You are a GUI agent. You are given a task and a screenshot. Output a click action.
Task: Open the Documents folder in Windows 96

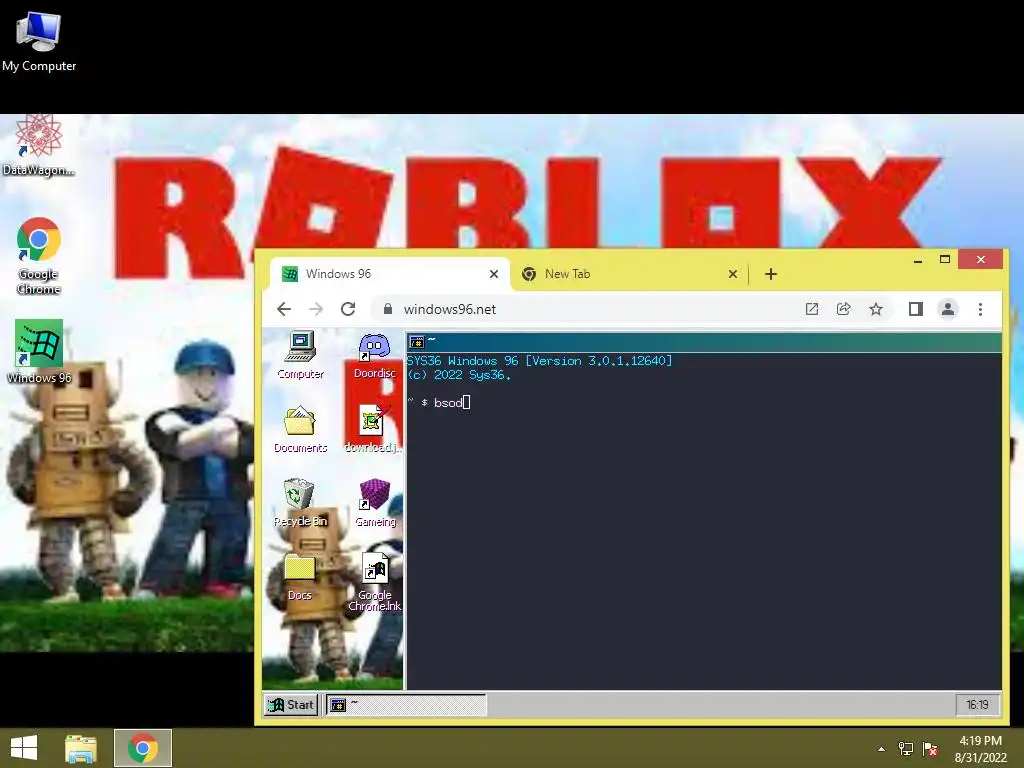300,429
